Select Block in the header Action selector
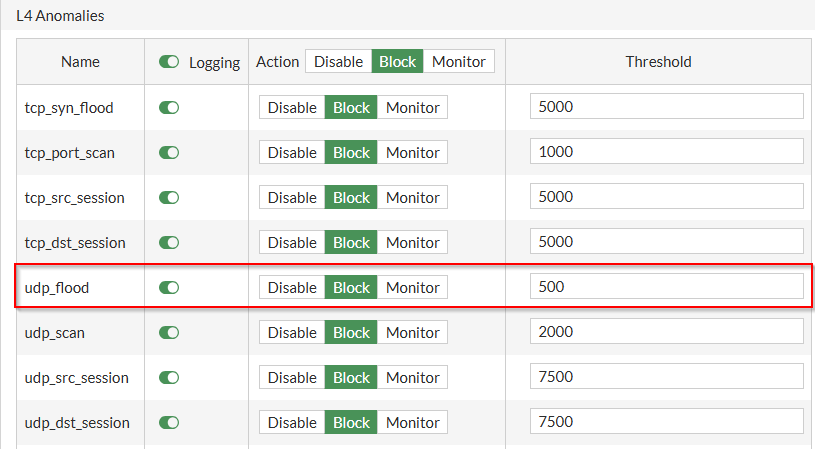This screenshot has height=449, width=815. pos(397,62)
